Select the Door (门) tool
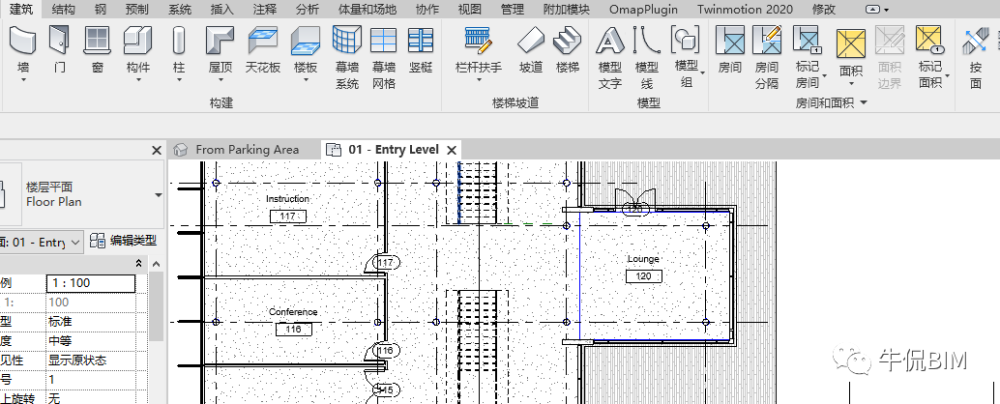 pos(59,50)
